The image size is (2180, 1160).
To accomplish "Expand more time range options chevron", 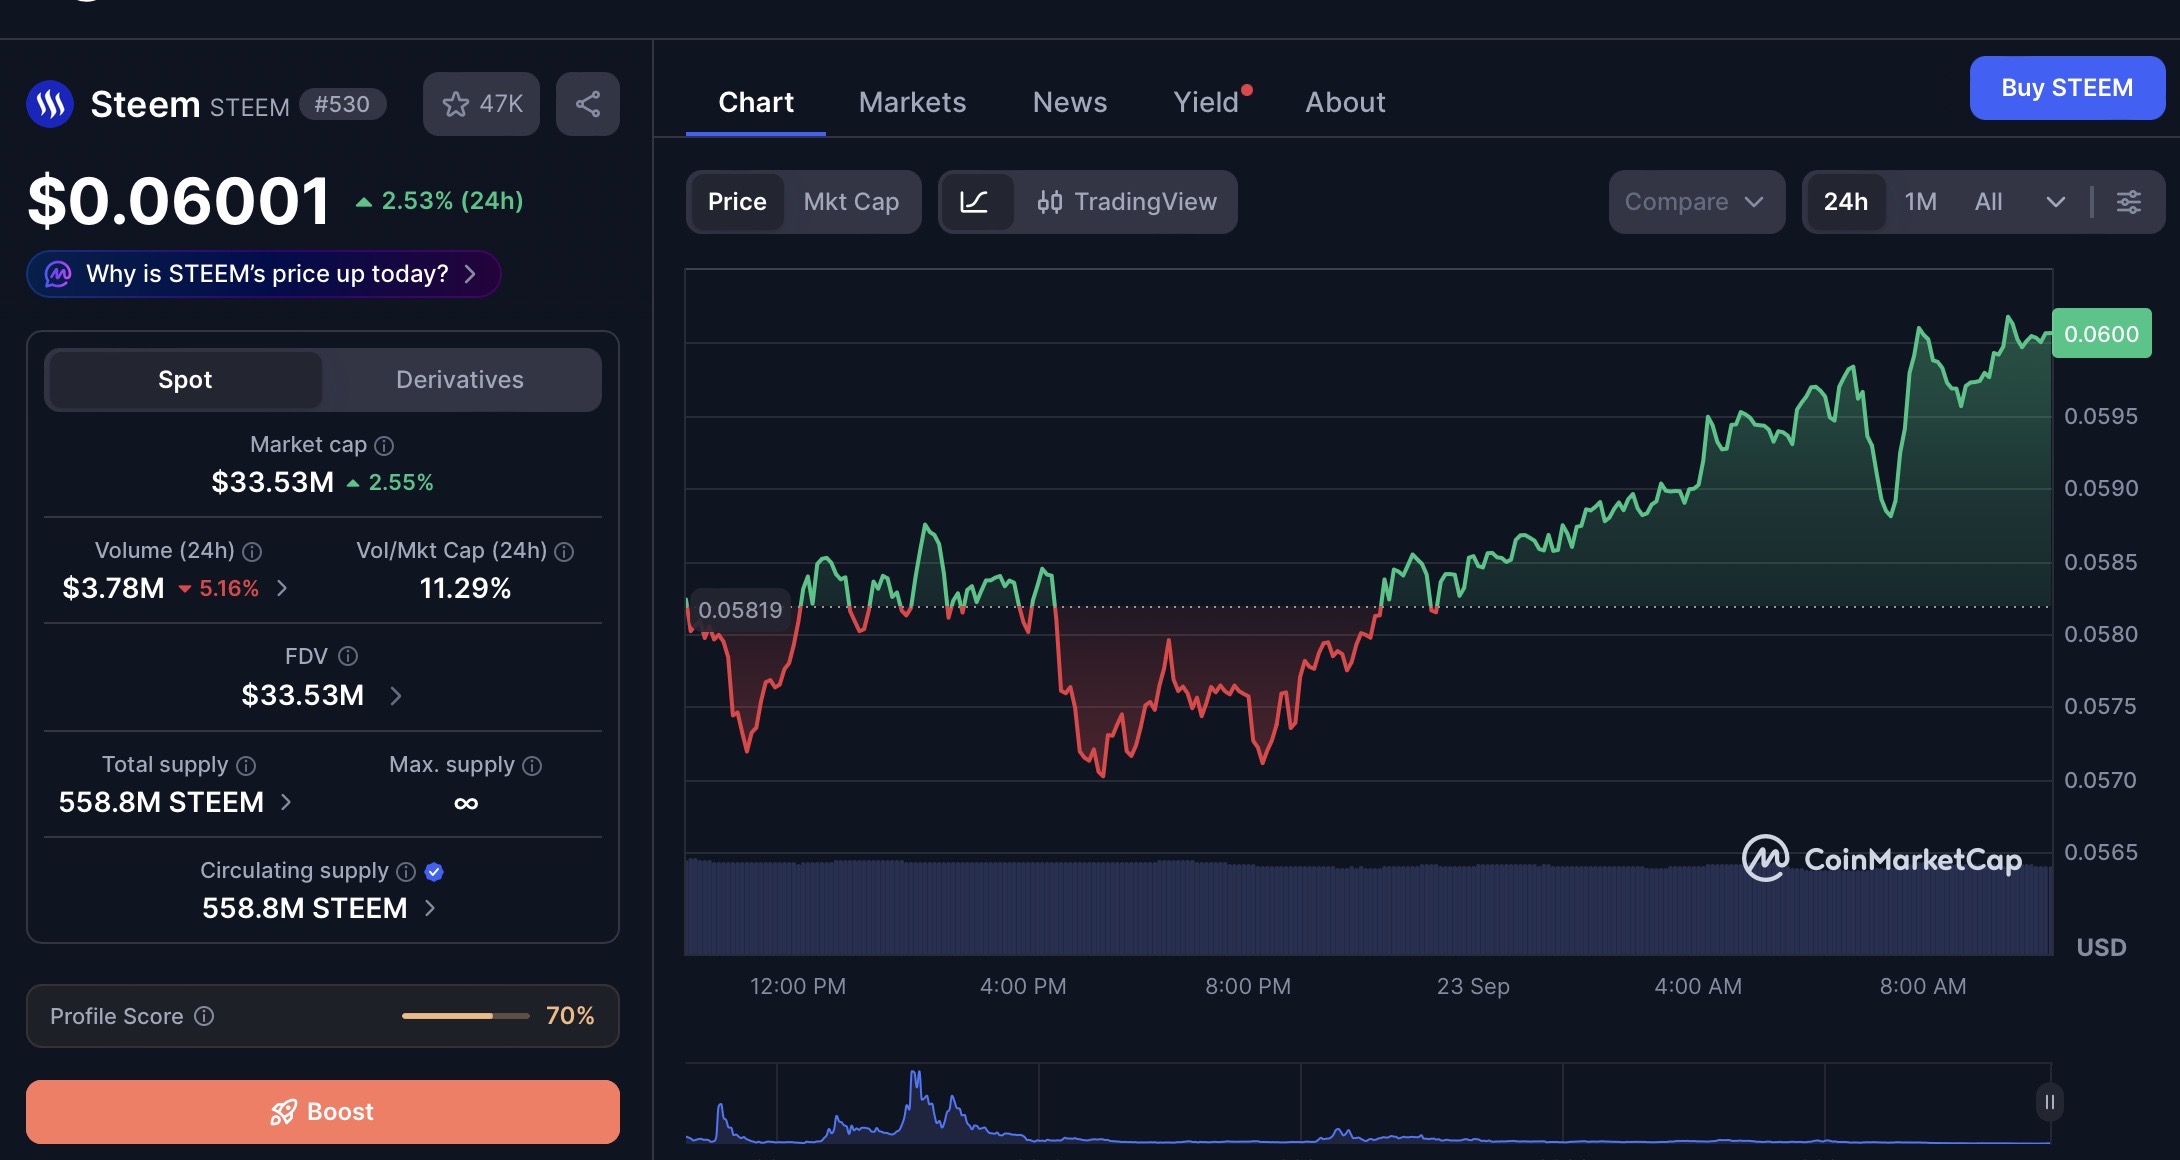I will [2055, 202].
